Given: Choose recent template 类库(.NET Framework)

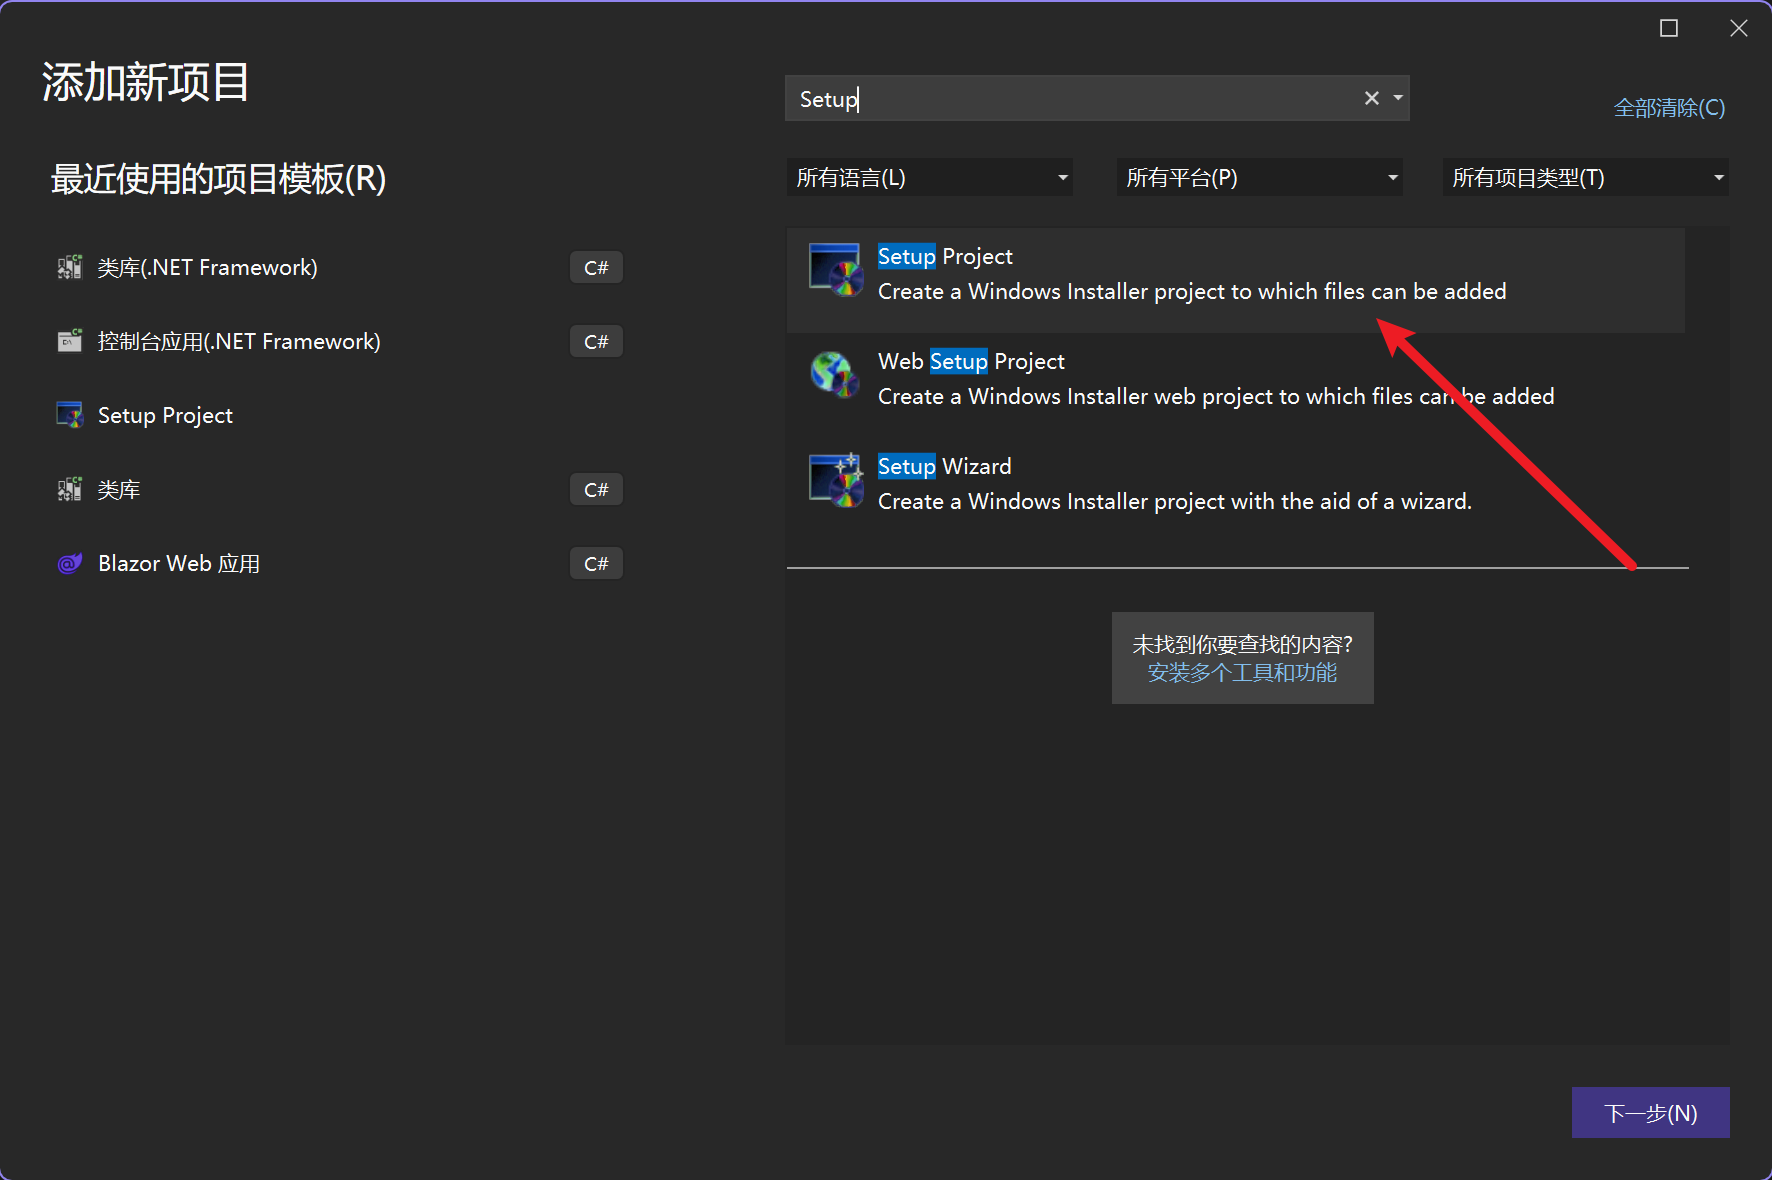Looking at the screenshot, I should click(x=340, y=267).
